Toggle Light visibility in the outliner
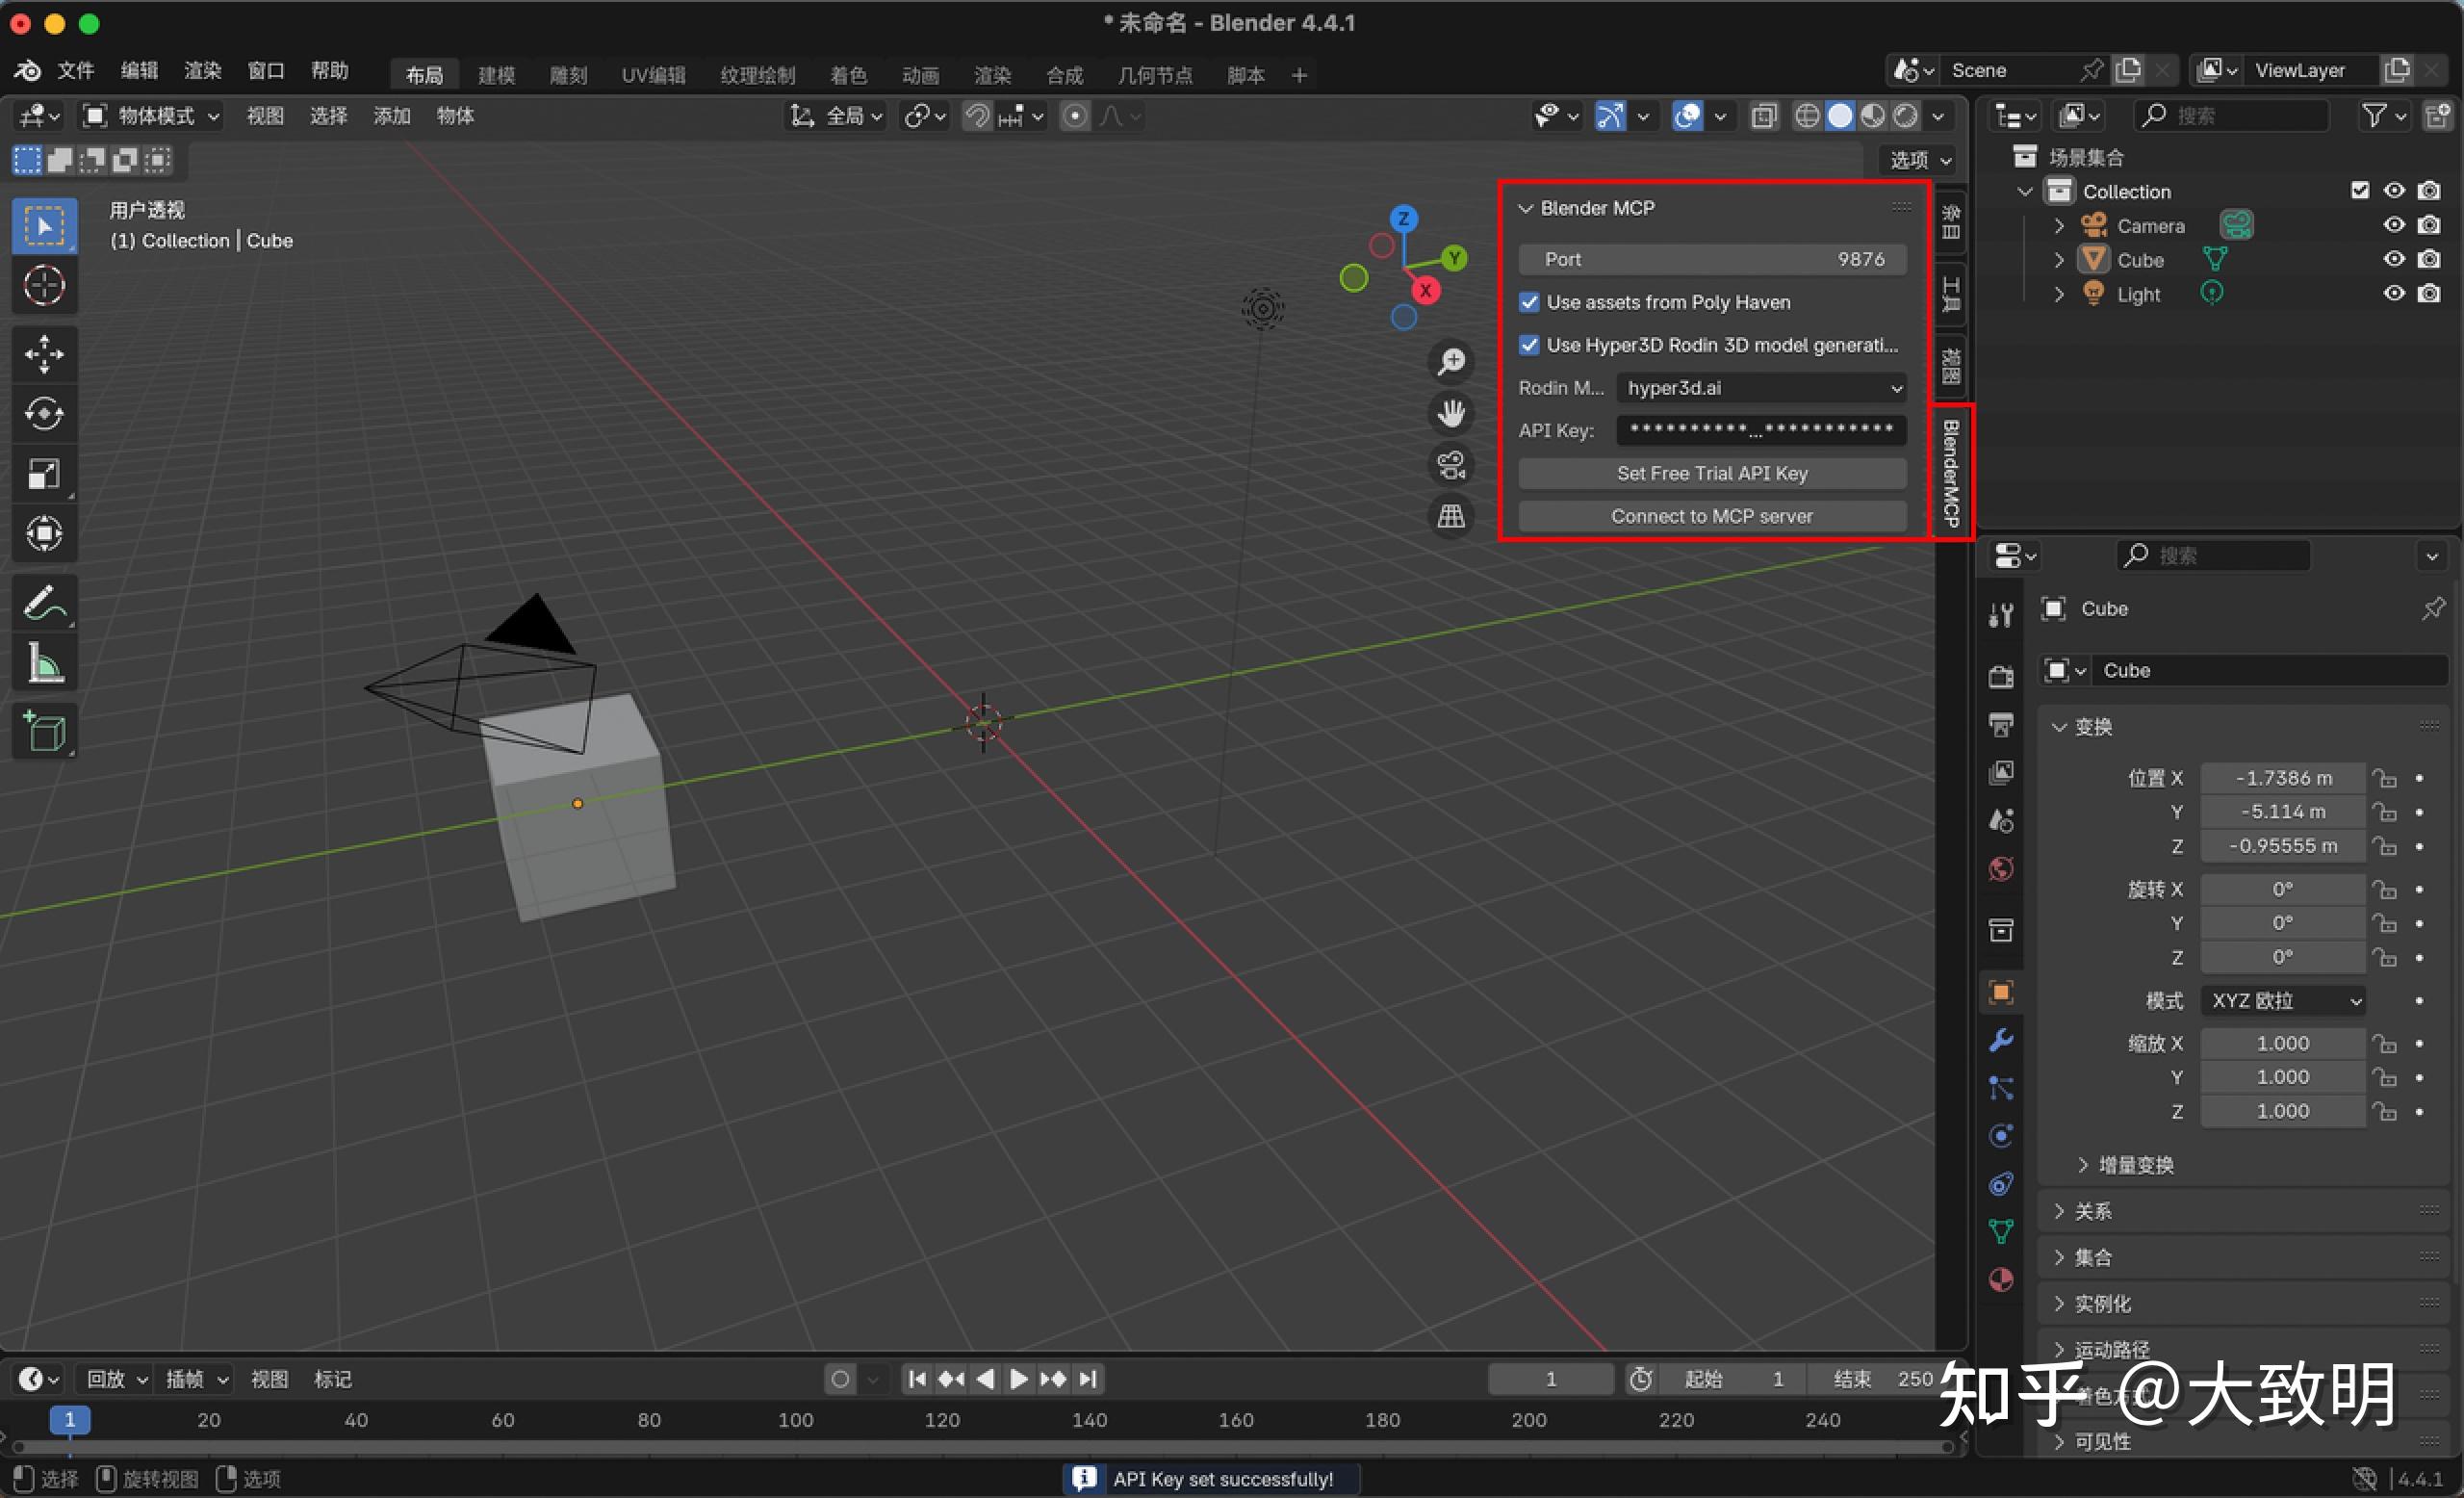2464x1498 pixels. coord(2394,293)
